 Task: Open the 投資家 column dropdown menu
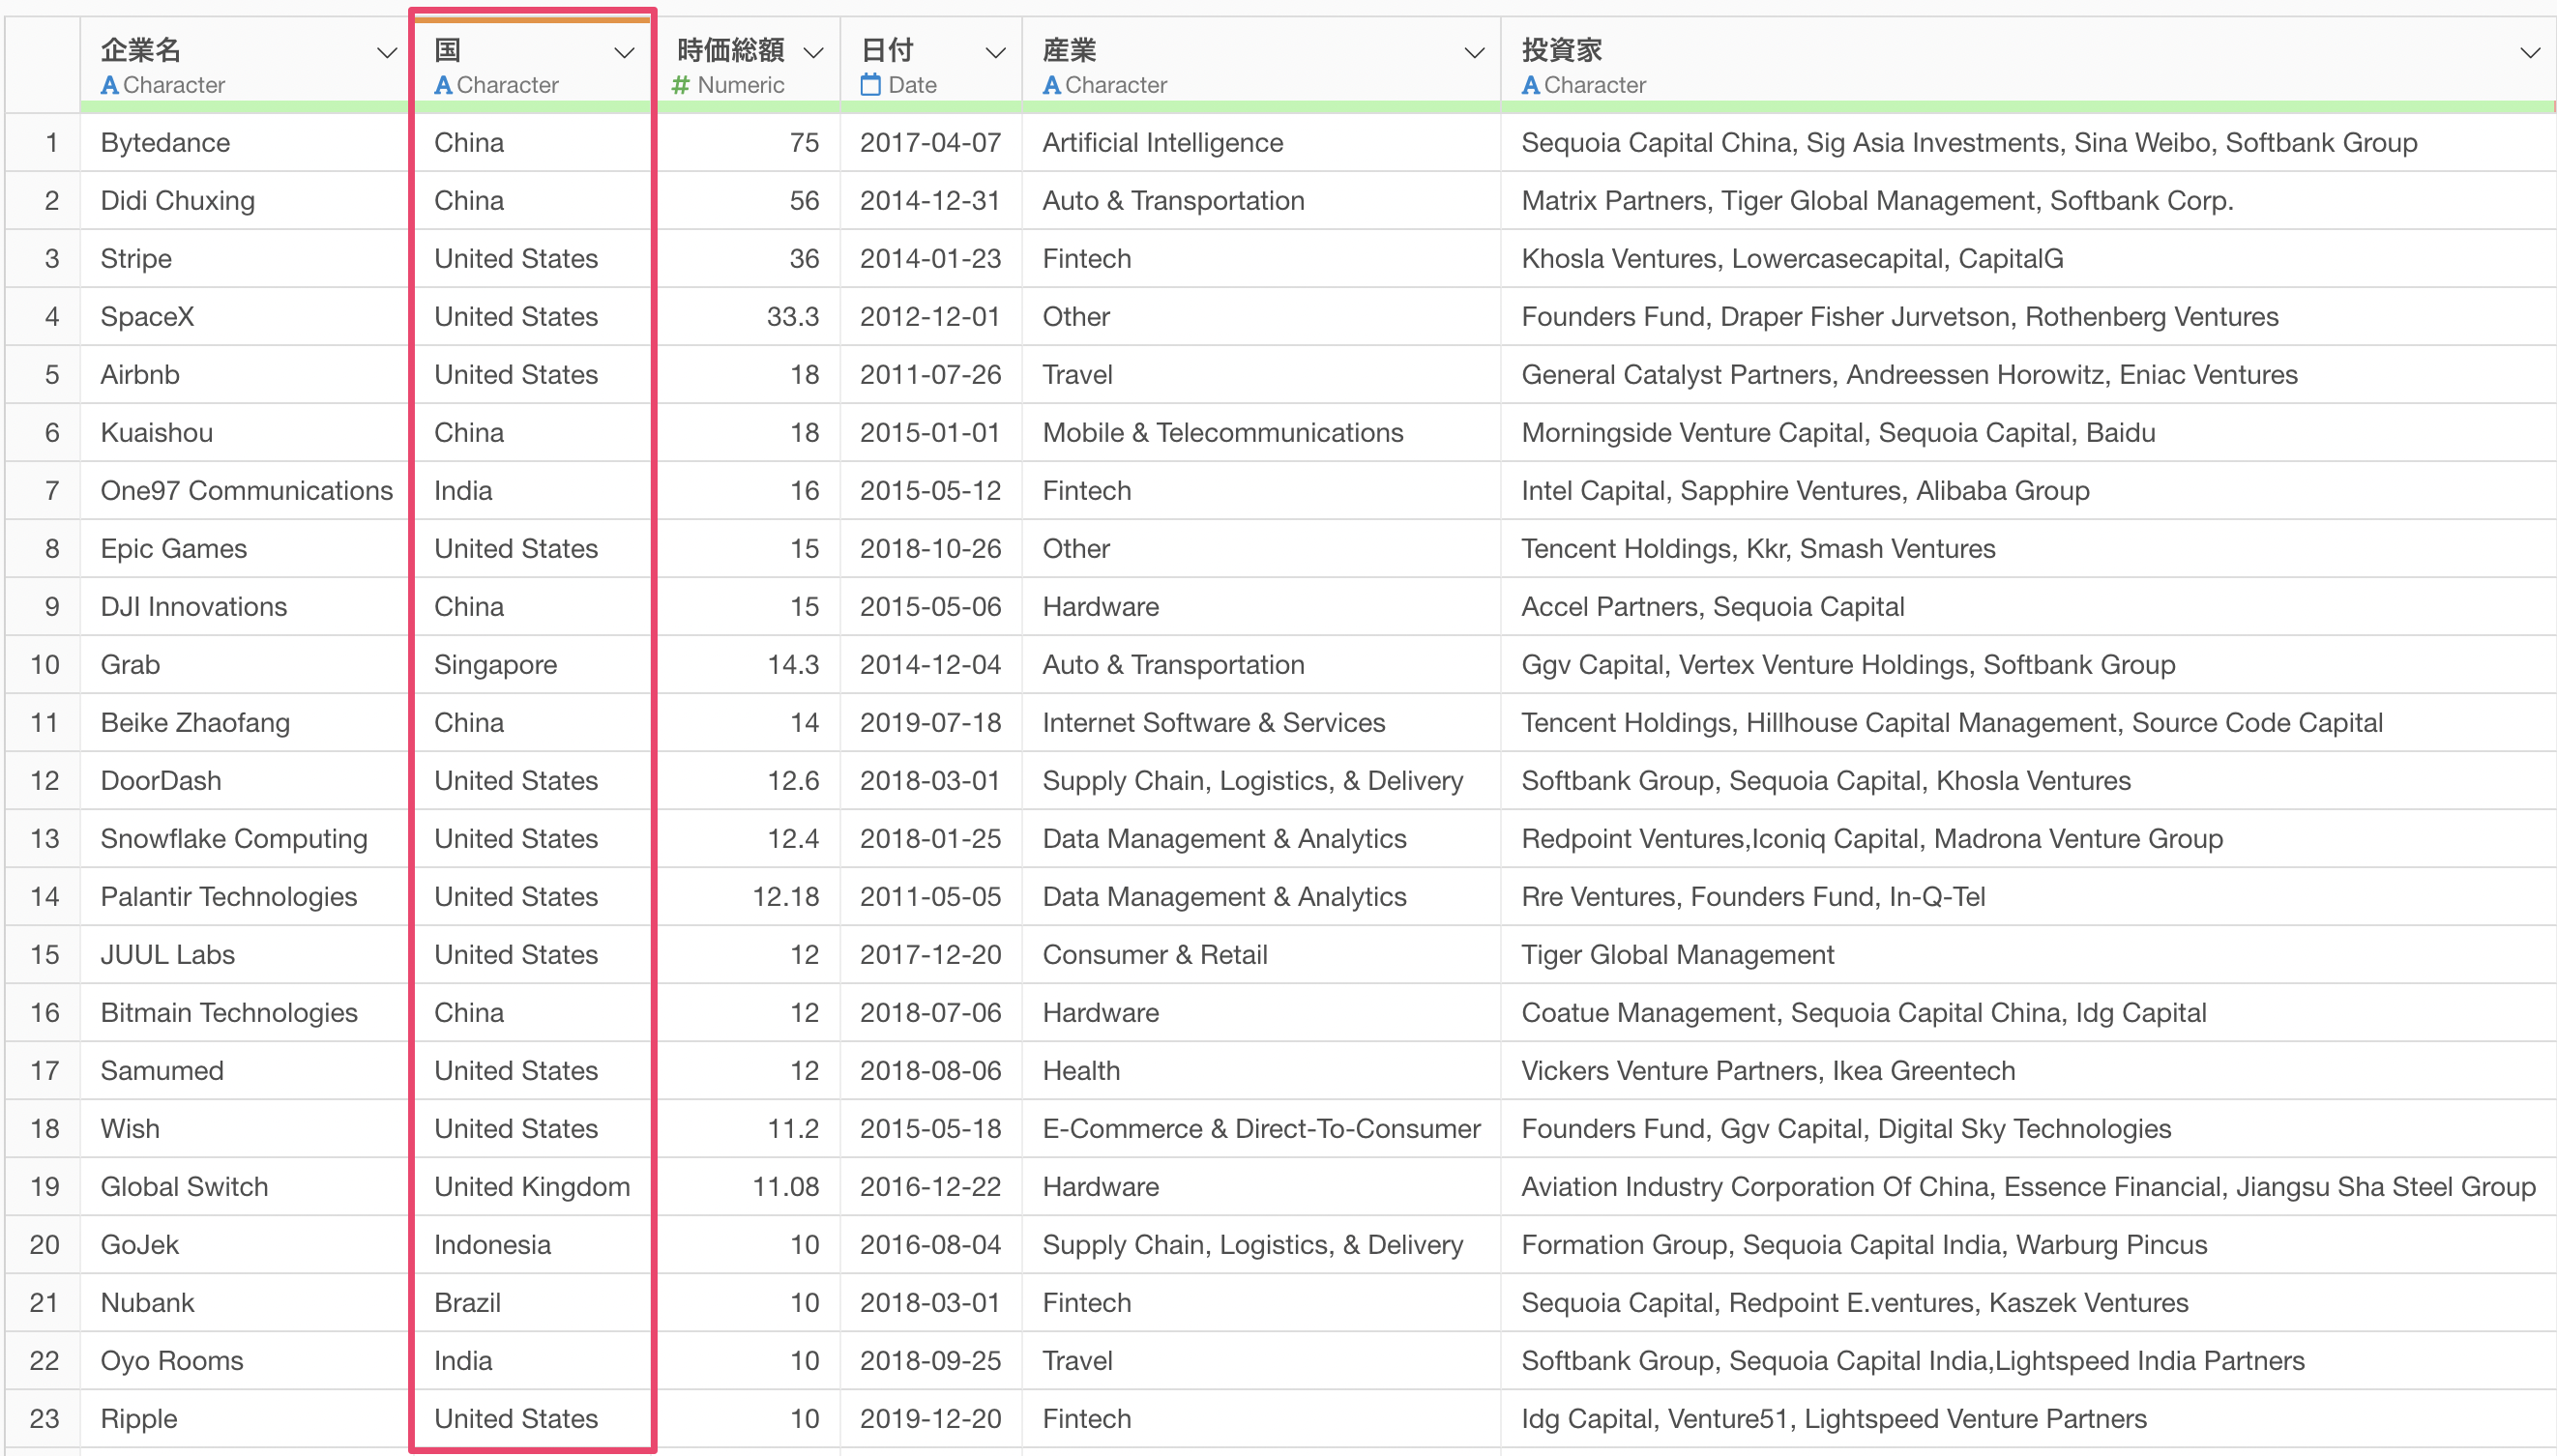click(x=2530, y=53)
